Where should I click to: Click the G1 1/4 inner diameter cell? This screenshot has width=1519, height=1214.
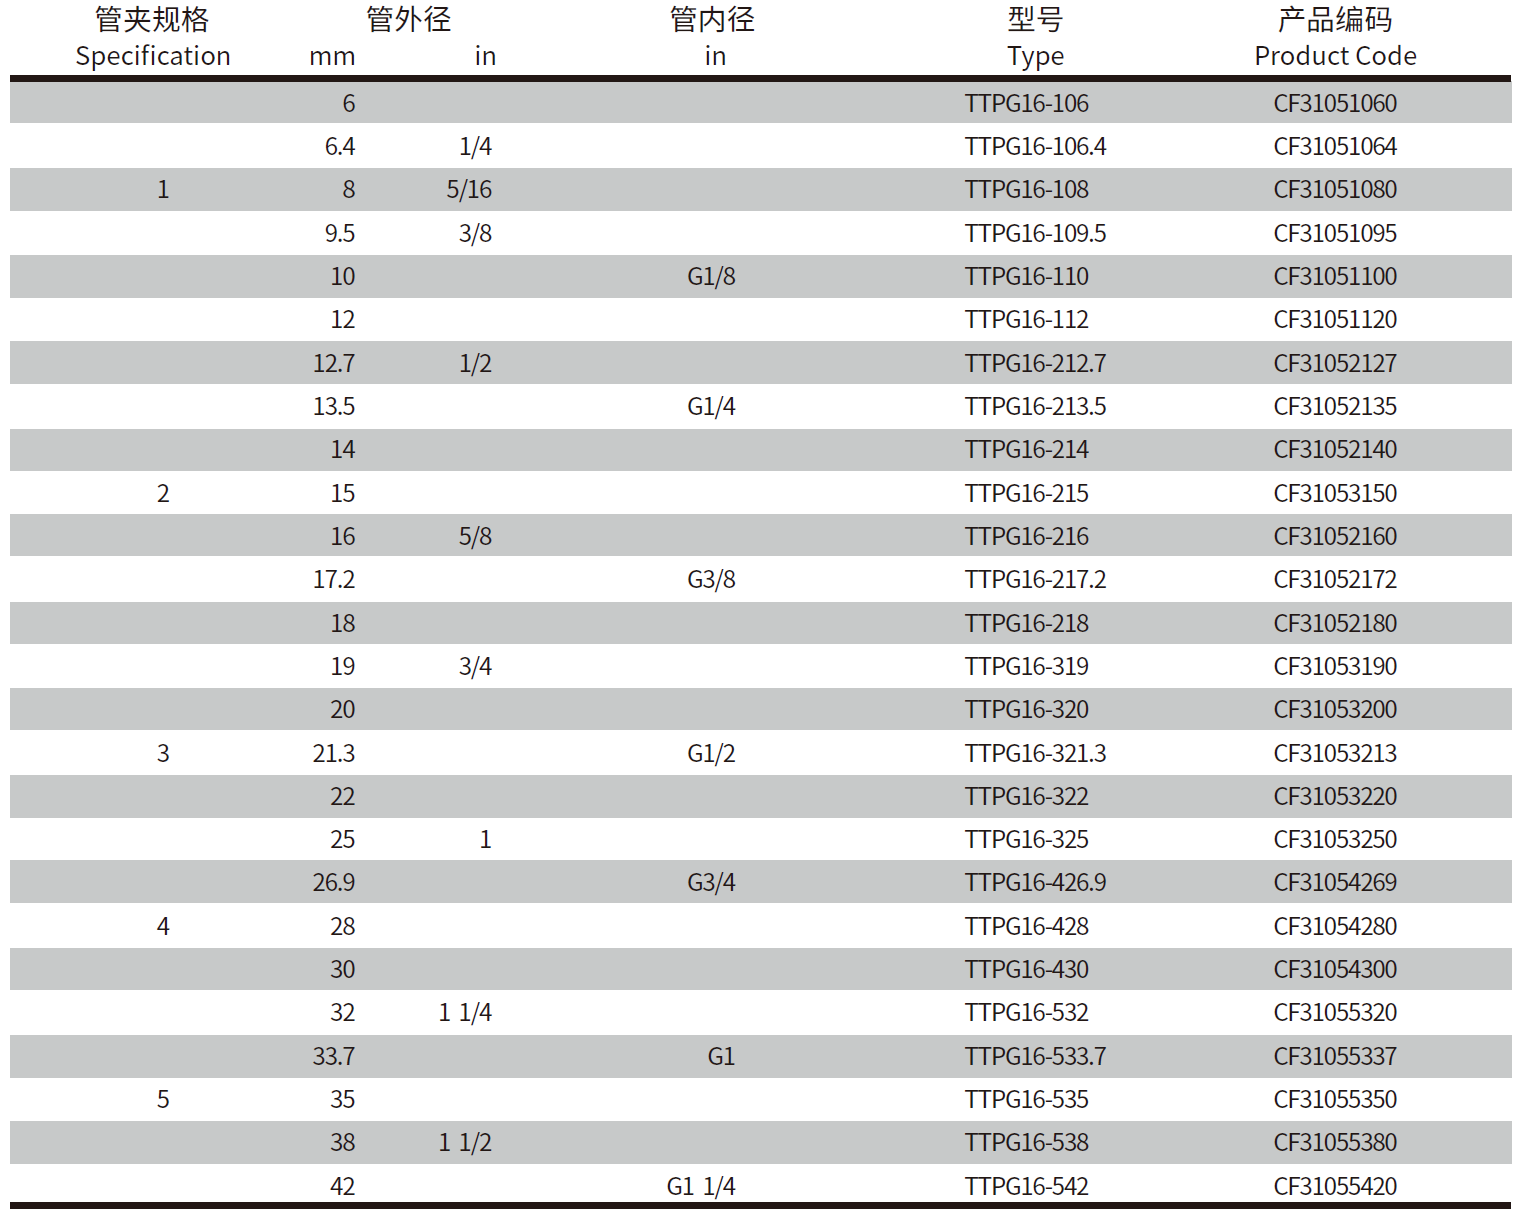coord(701,1186)
